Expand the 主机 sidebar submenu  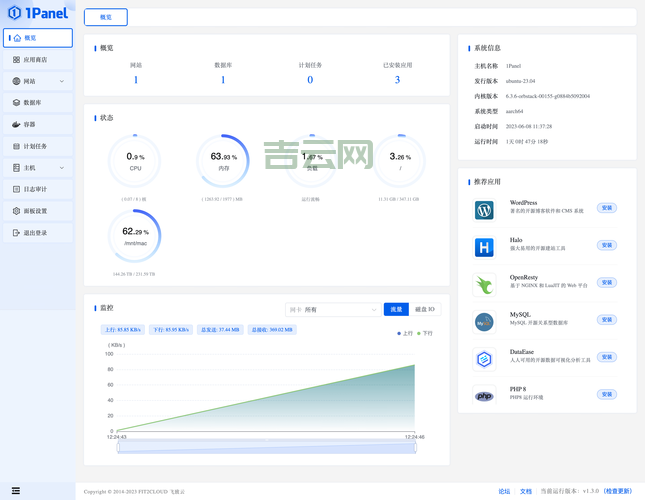(37, 167)
